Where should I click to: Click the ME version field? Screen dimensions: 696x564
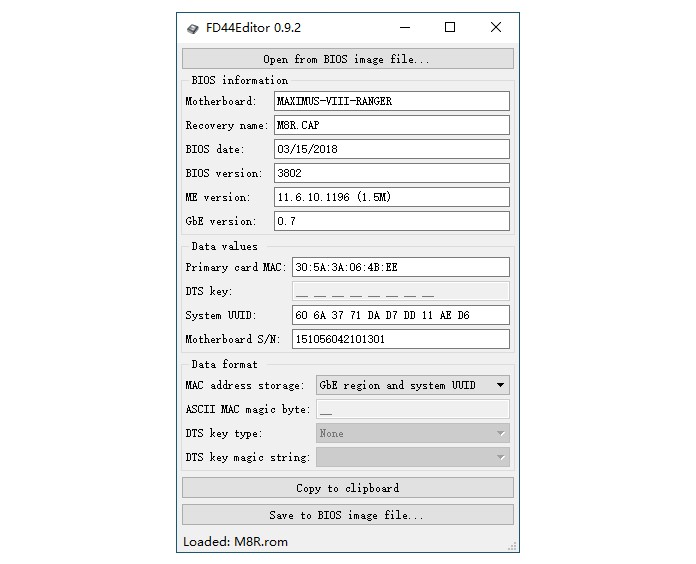click(391, 197)
